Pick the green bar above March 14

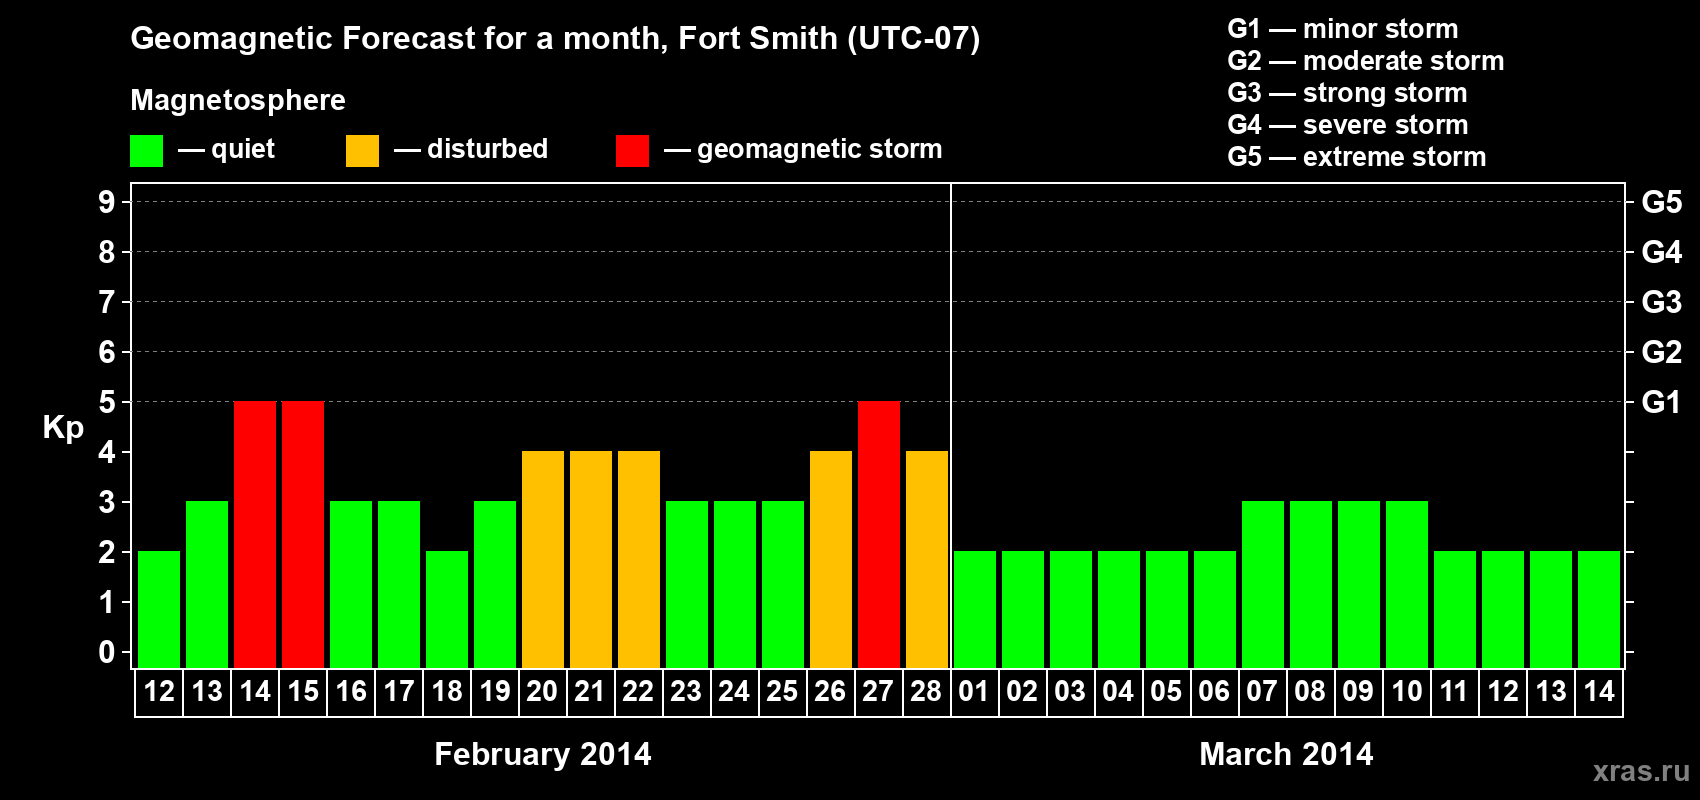tap(1599, 609)
